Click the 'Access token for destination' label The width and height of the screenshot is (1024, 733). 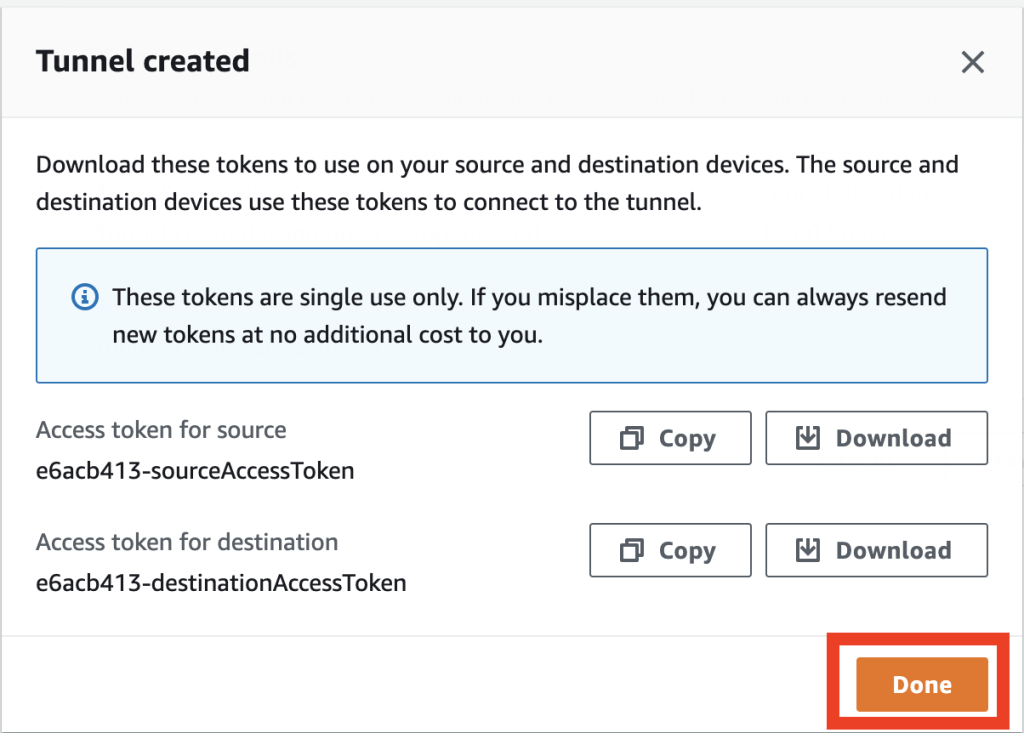coord(187,542)
